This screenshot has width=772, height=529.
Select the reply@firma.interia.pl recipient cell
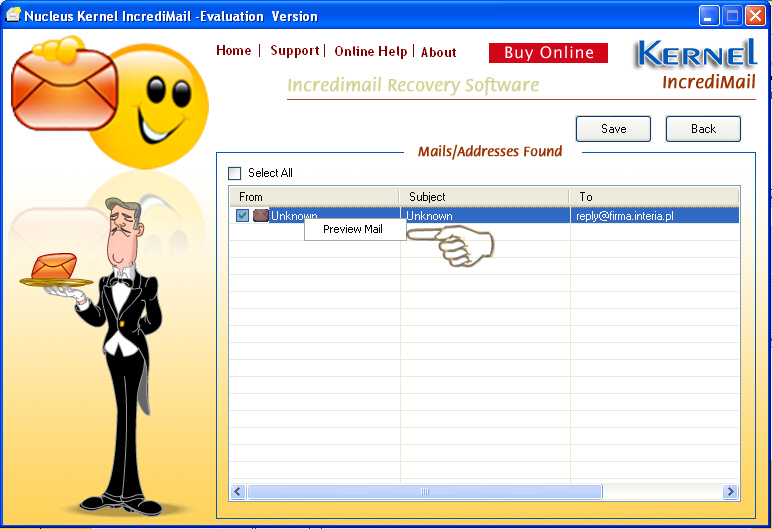[x=655, y=216]
